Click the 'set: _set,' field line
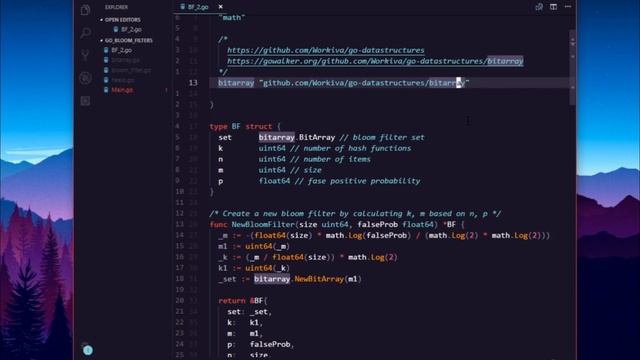The width and height of the screenshot is (640, 360). click(x=249, y=312)
